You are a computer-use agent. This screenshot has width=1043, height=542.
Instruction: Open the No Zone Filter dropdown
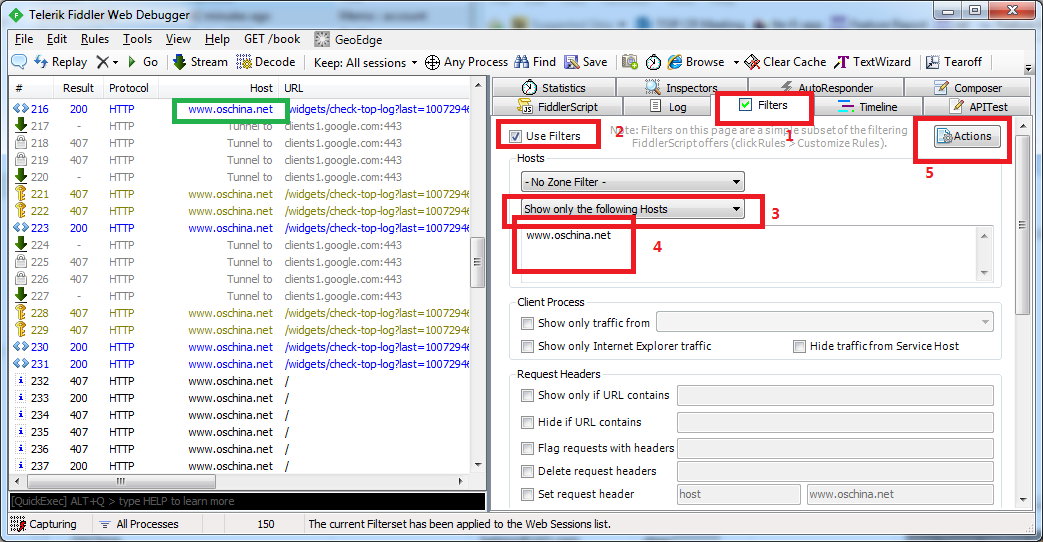tap(633, 182)
